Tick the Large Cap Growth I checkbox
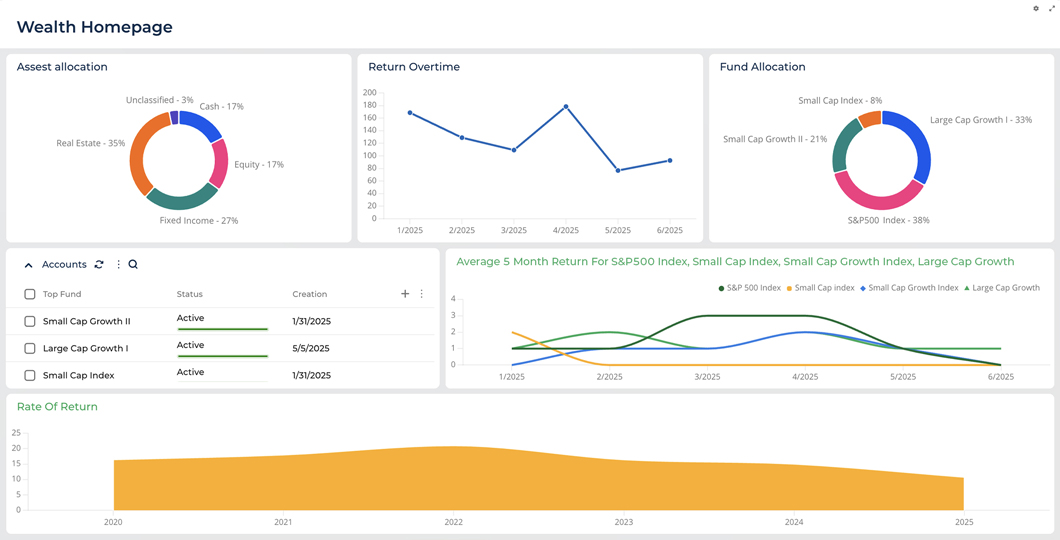This screenshot has height=540, width=1060. 30,349
